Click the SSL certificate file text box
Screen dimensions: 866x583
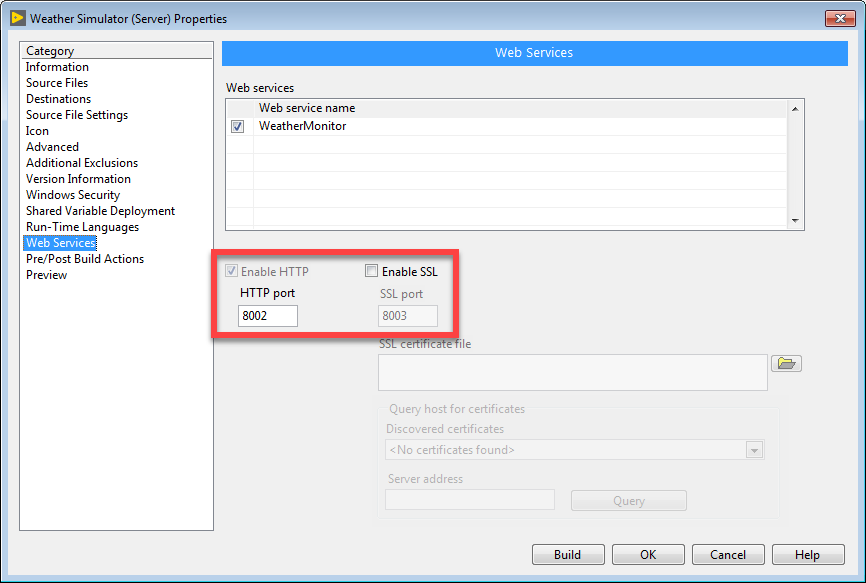(x=572, y=372)
